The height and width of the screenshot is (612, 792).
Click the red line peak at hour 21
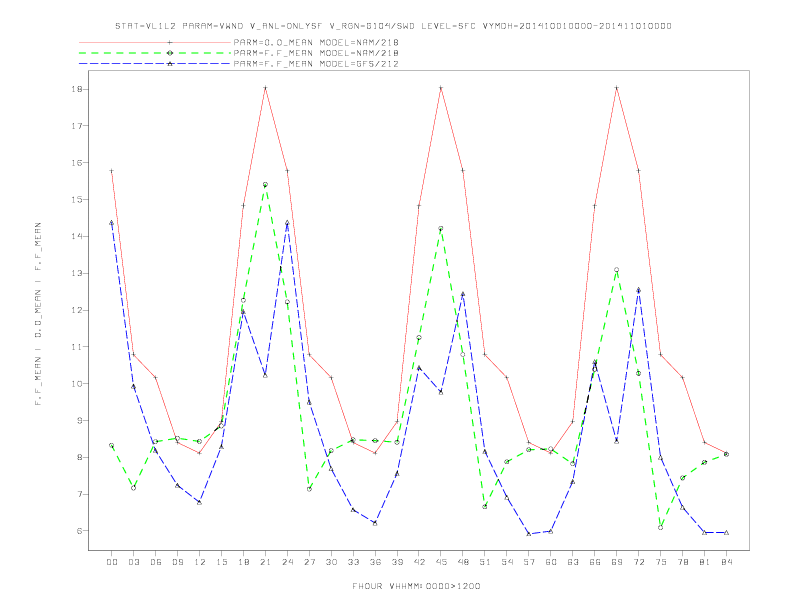pos(265,88)
